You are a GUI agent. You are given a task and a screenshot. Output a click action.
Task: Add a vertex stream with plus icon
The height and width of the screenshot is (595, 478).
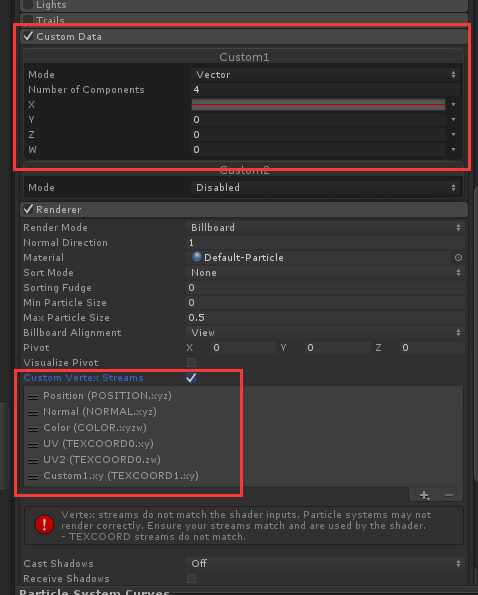[425, 495]
